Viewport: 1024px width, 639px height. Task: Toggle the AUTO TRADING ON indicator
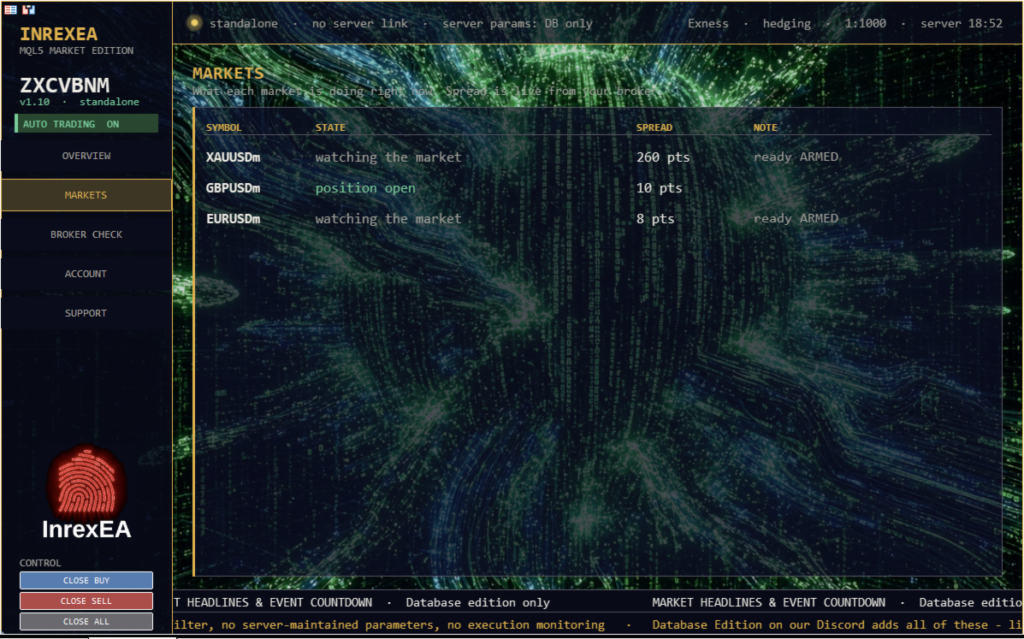(86, 123)
